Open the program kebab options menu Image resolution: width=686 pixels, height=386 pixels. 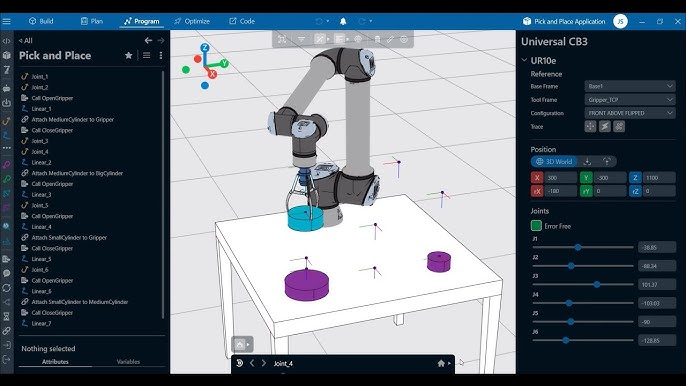pos(161,56)
